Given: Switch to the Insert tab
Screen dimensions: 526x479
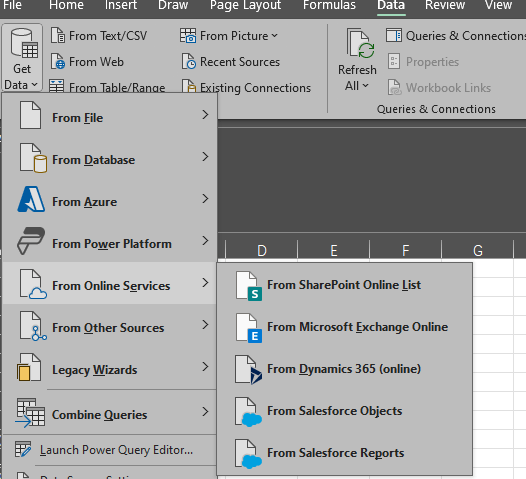Looking at the screenshot, I should click(x=121, y=5).
